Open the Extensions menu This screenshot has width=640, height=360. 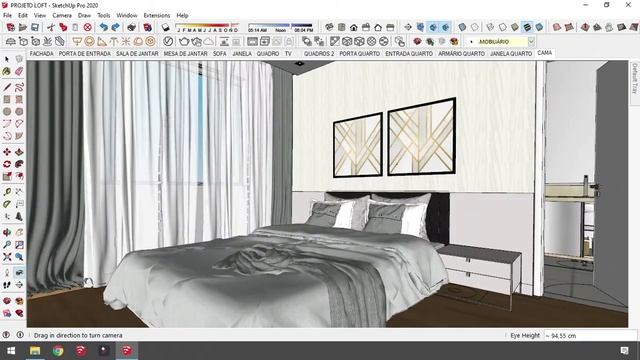157,15
